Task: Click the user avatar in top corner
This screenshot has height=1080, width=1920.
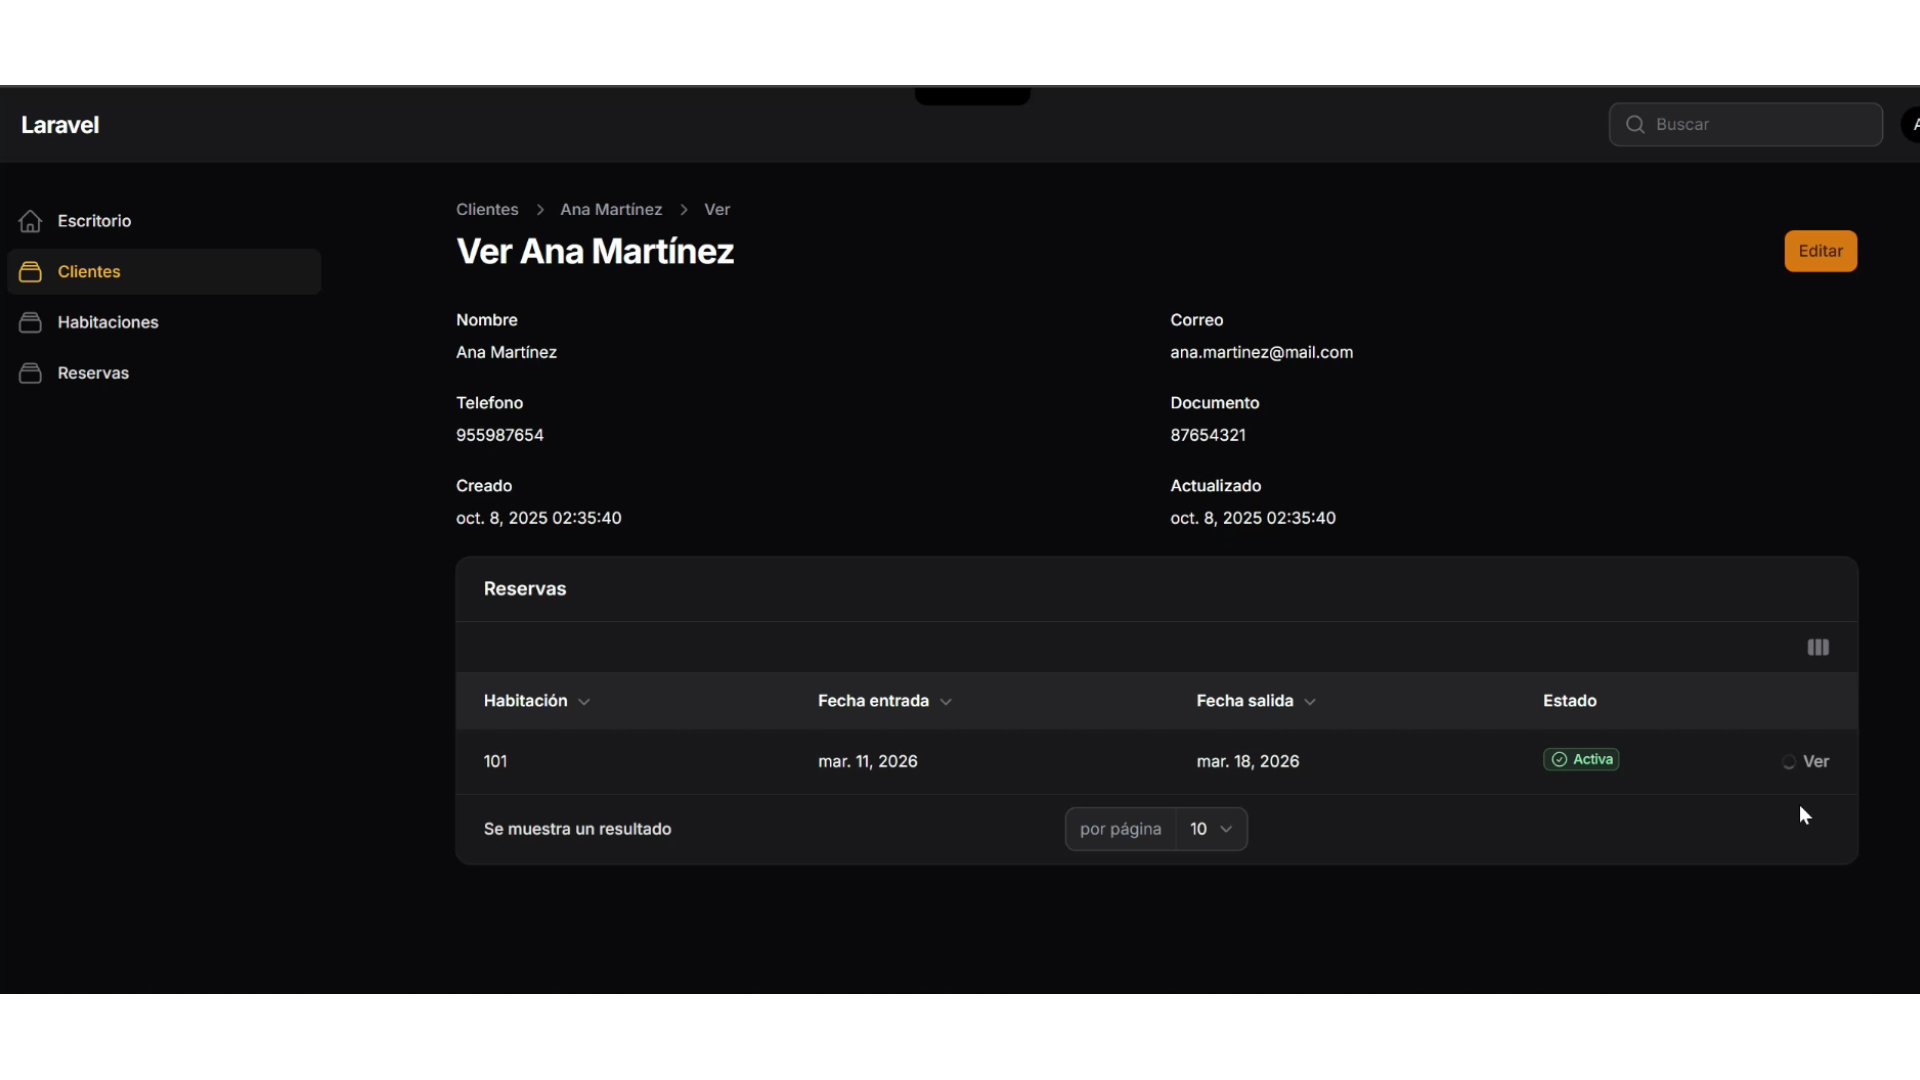Action: 1911,125
